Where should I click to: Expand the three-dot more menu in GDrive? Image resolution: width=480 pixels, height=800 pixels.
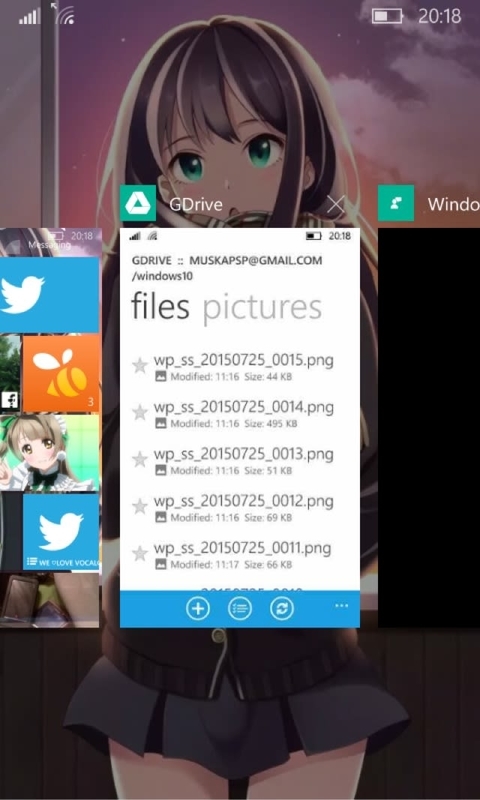tap(341, 606)
